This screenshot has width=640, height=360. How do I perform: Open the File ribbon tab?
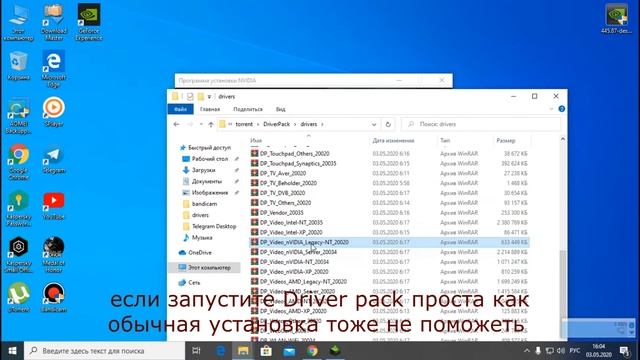180,109
